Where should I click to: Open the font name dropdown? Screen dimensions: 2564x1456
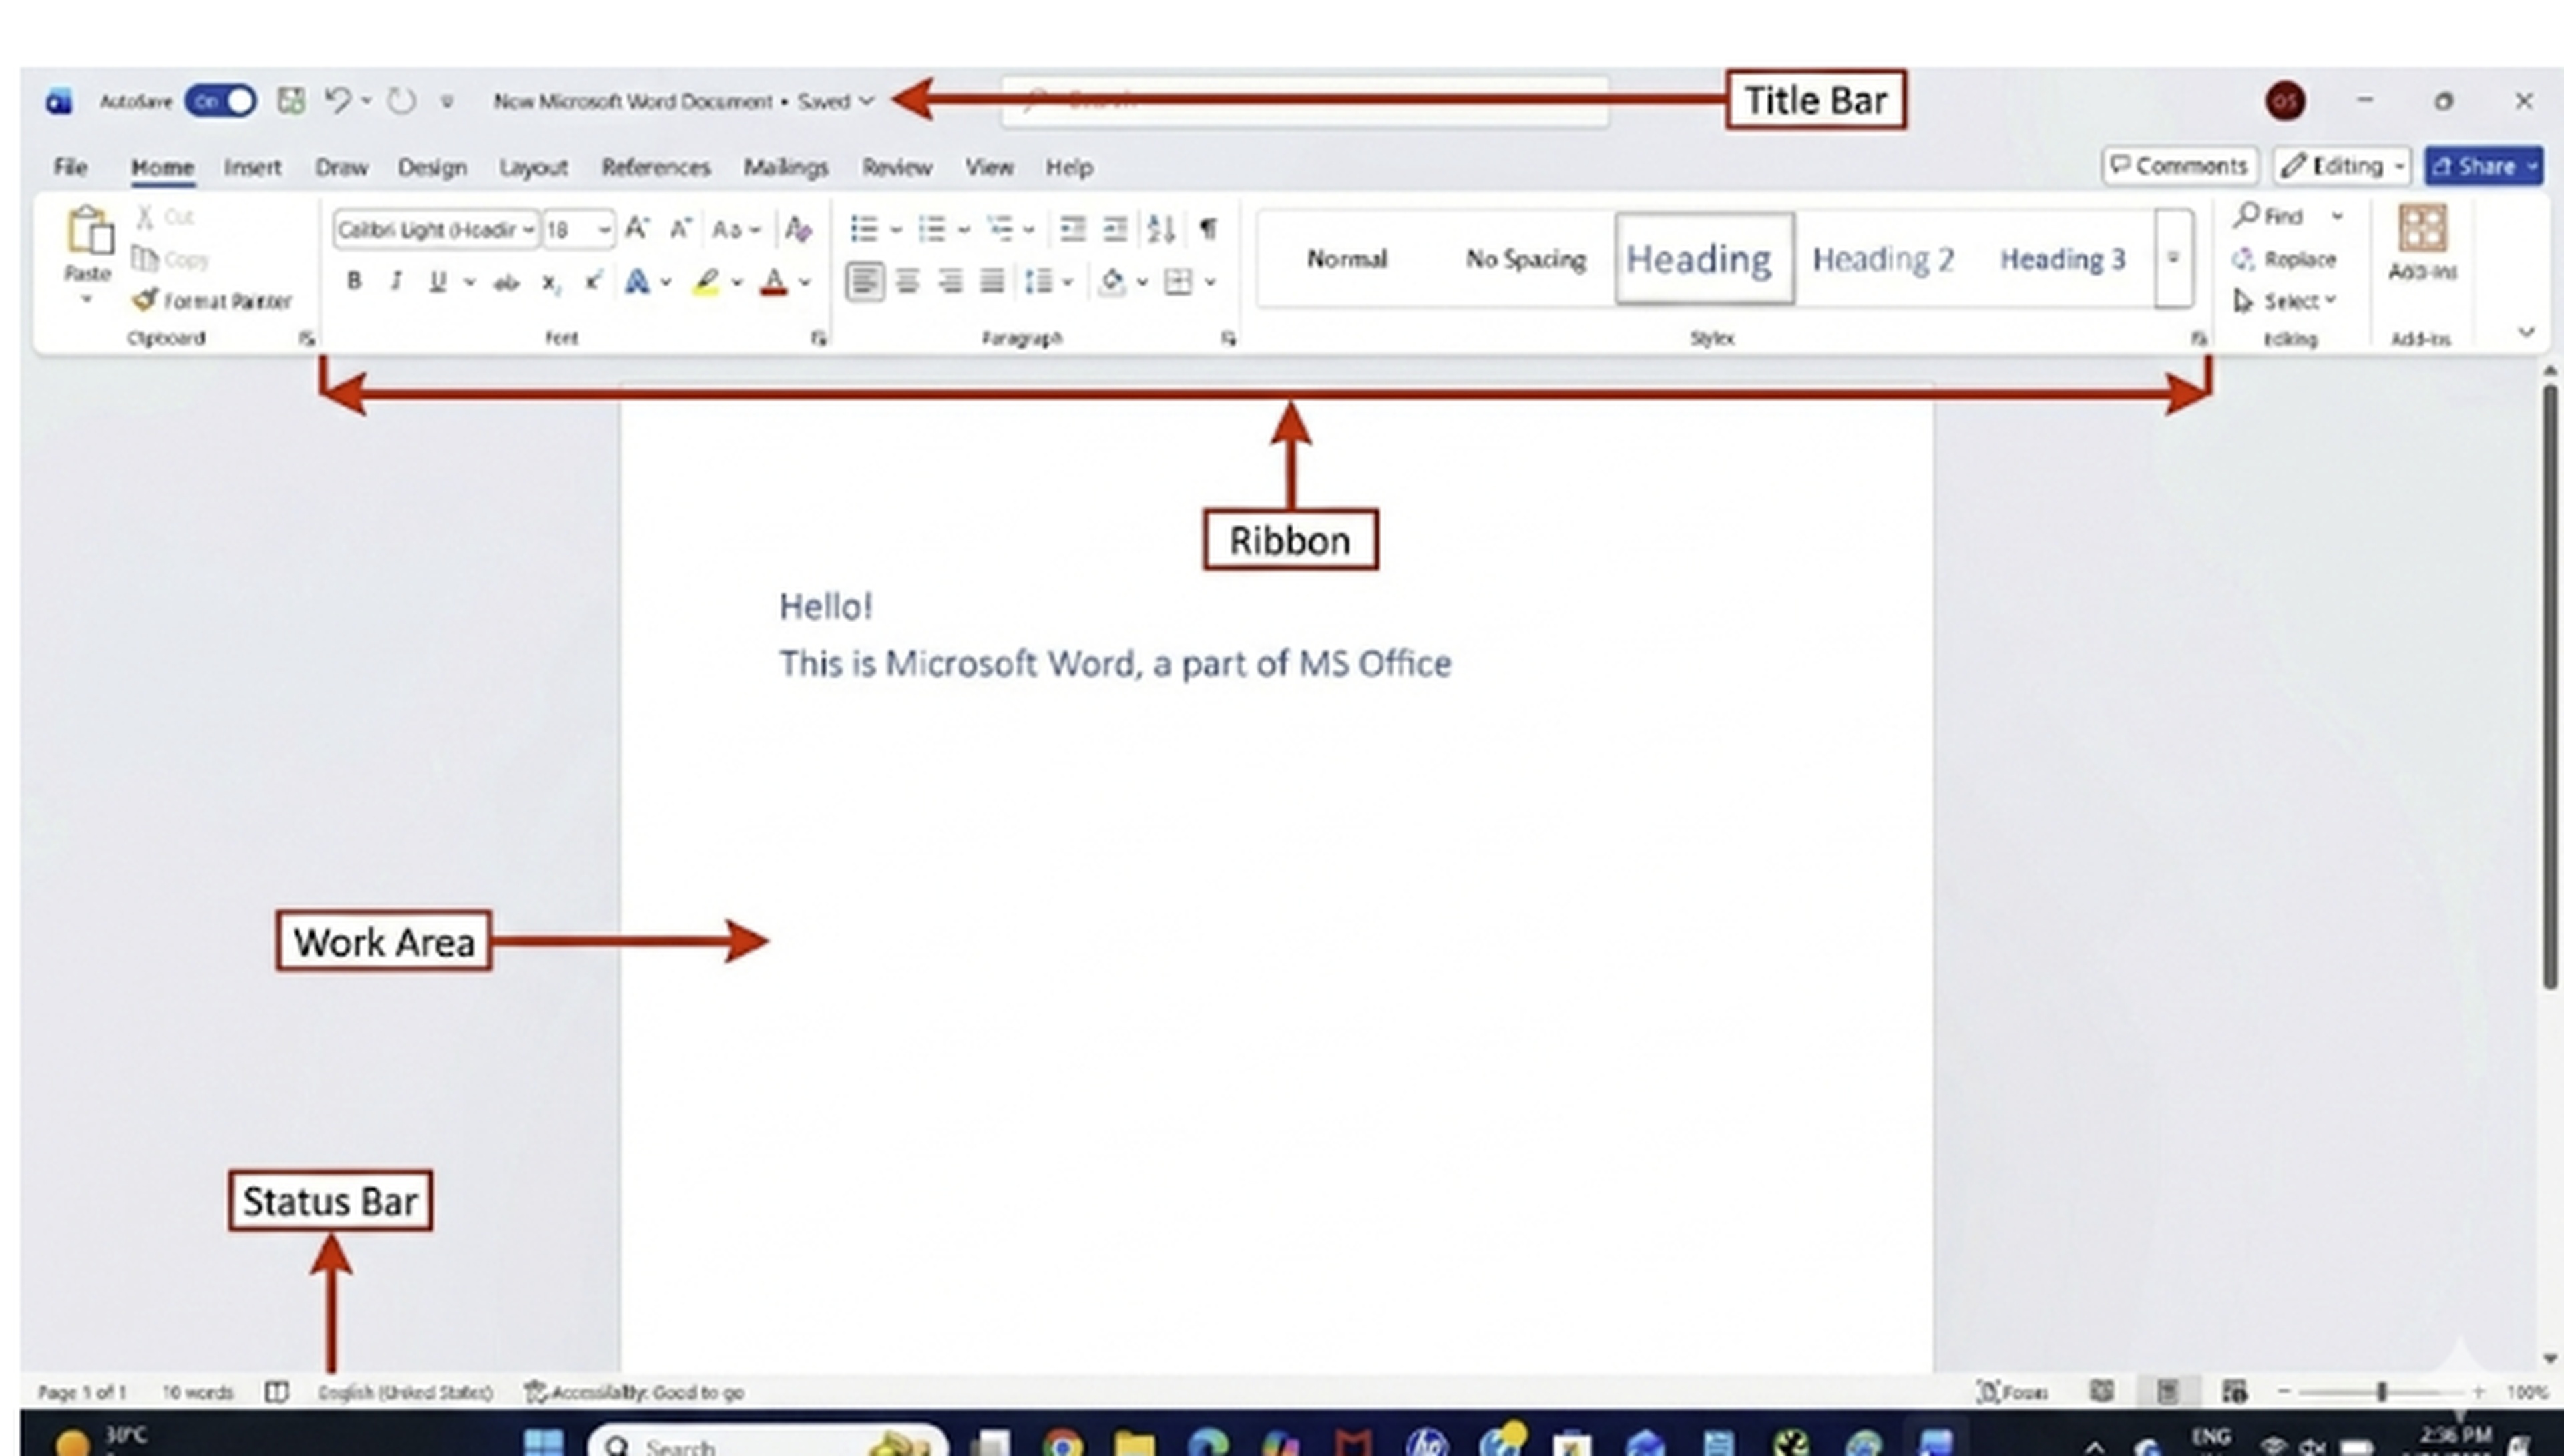528,230
